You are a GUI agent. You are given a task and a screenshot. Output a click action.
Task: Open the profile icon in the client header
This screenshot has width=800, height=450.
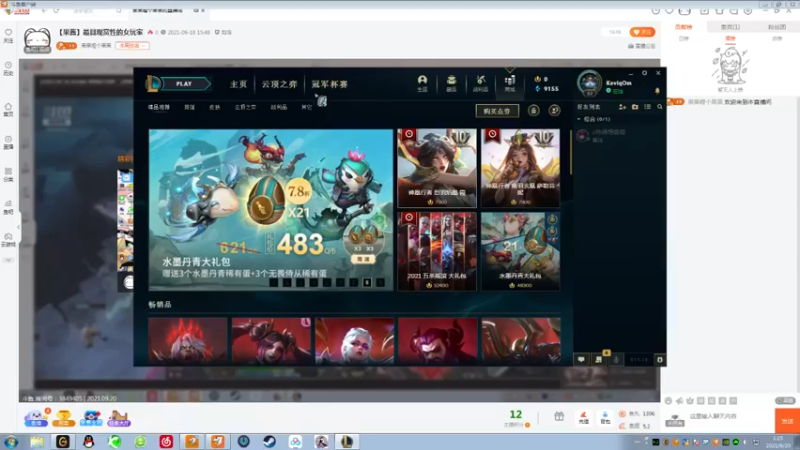point(422,83)
